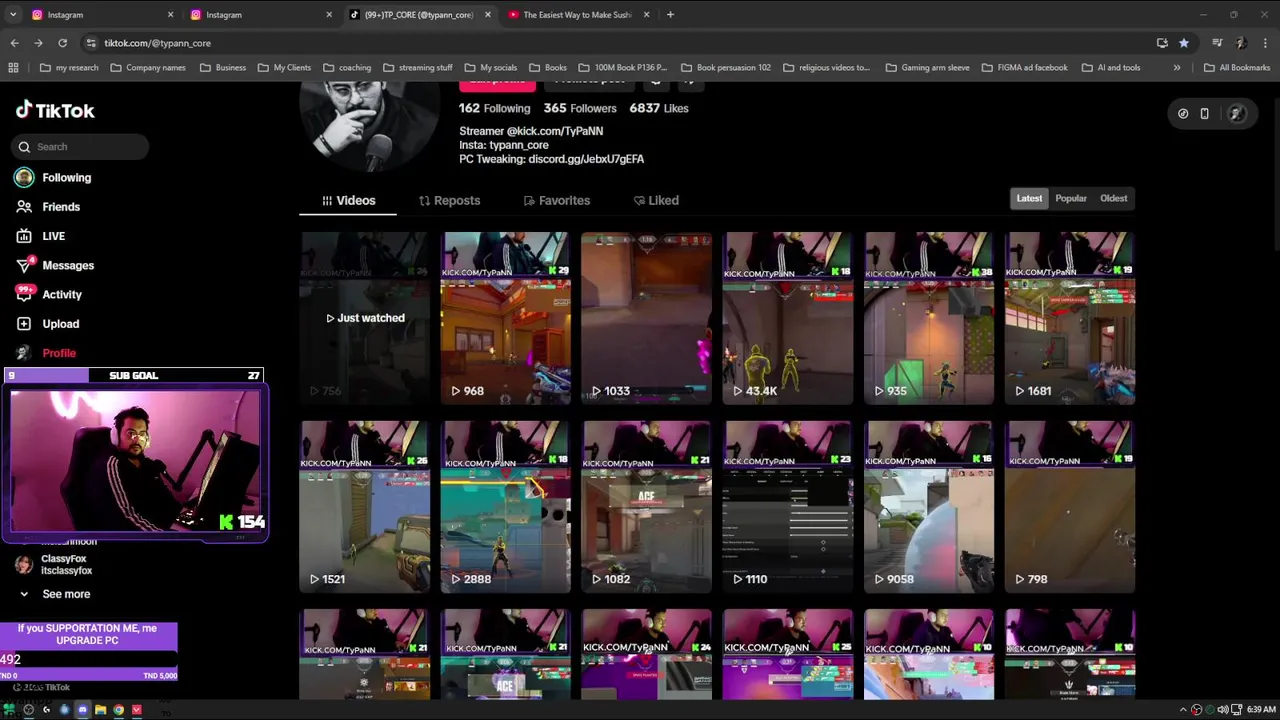Expand the tab search dropdown chevron
Viewport: 1280px width, 720px height.
point(14,15)
